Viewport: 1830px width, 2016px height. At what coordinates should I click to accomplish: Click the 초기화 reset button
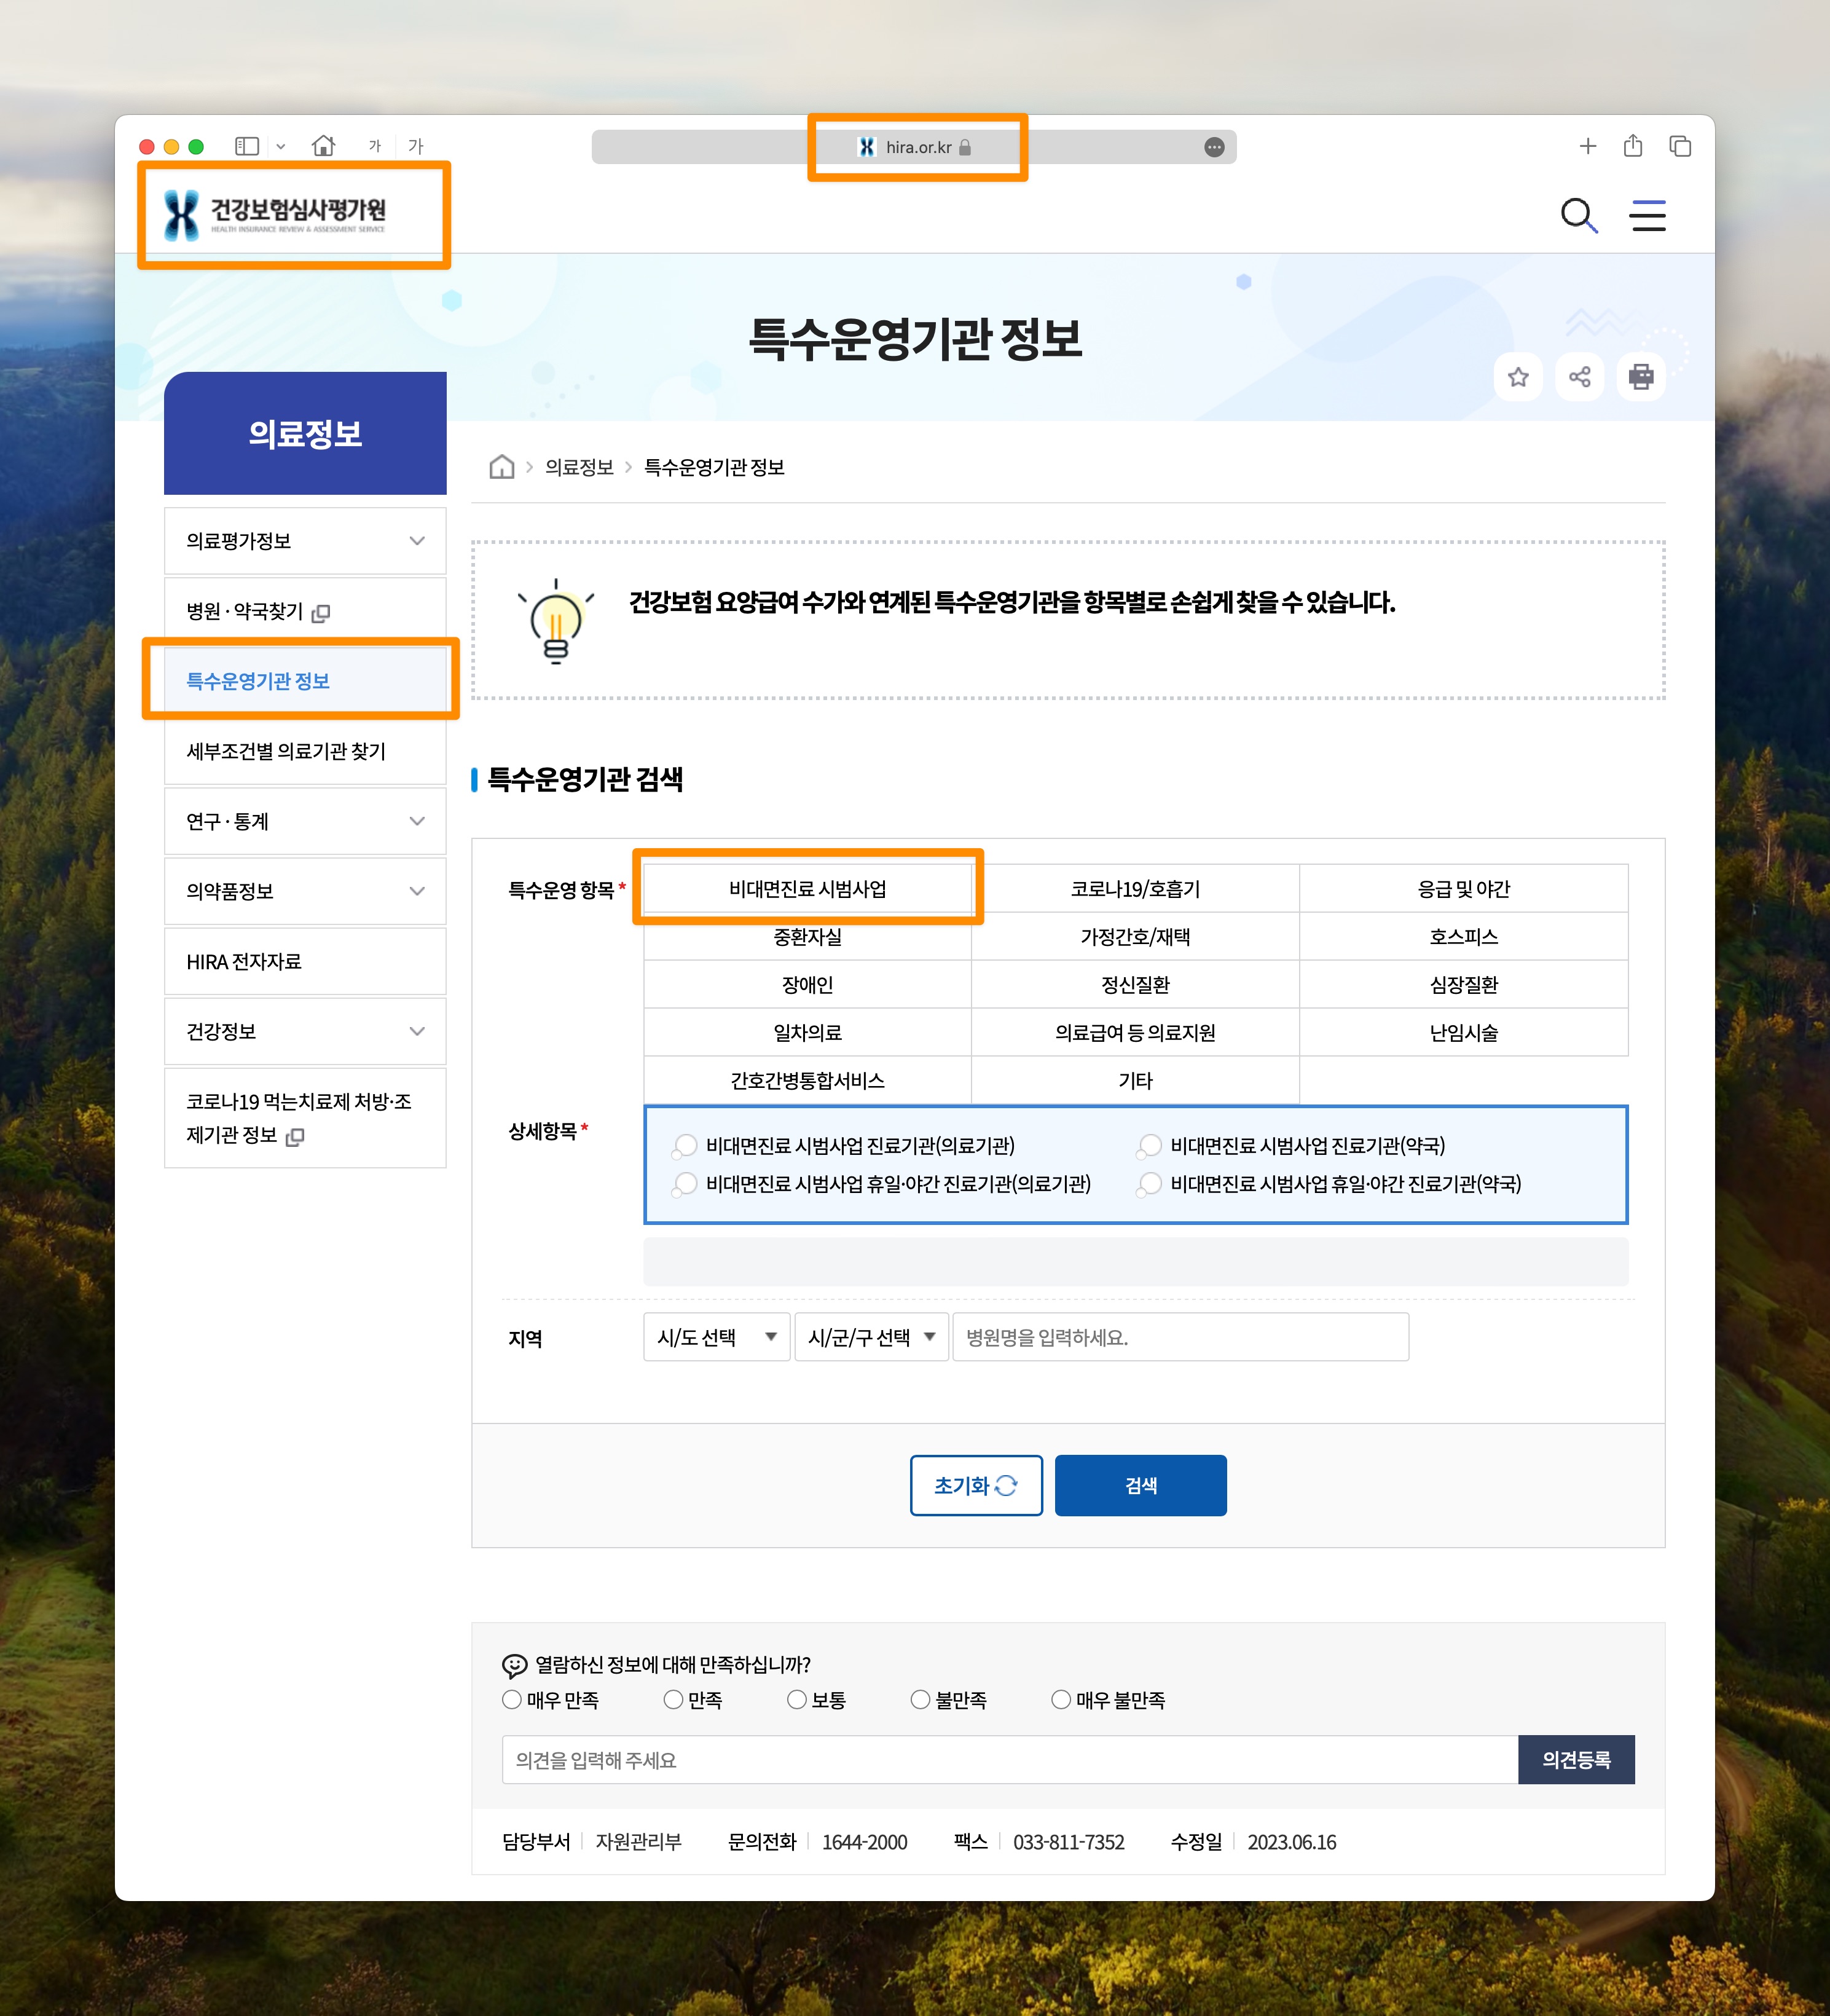976,1485
